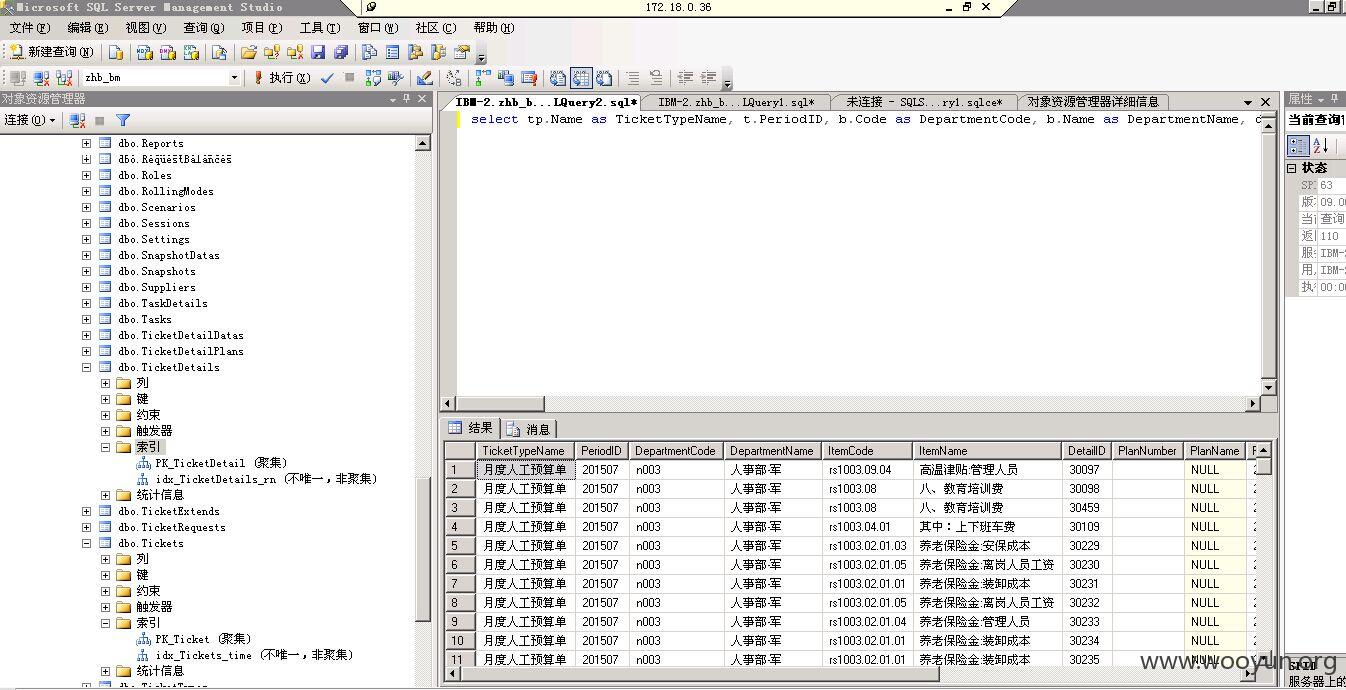The width and height of the screenshot is (1346, 690).
Task: Click the results grid horizontal scrollbar
Action: (848, 674)
